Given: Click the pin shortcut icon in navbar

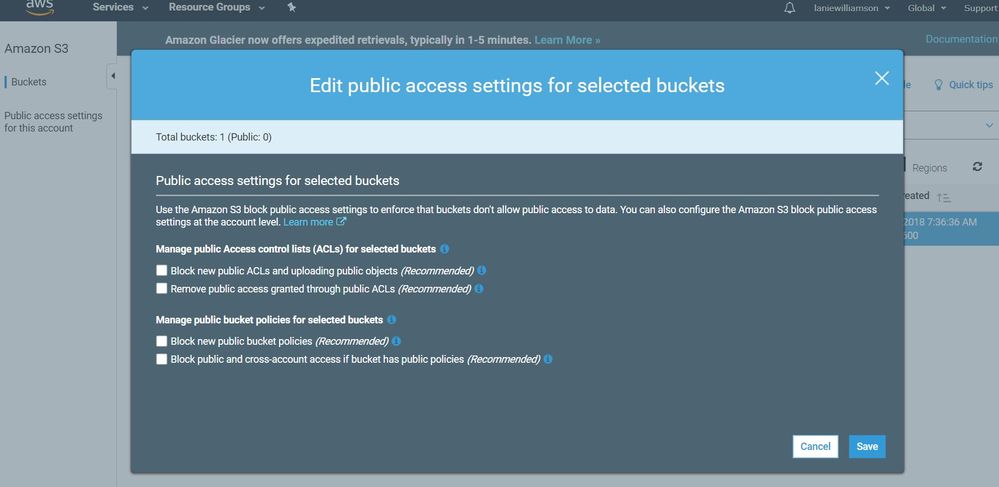Looking at the screenshot, I should coord(291,8).
